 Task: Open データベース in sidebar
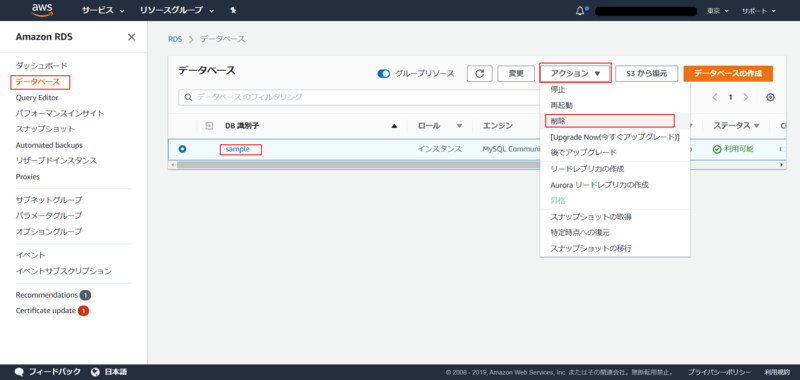point(38,82)
